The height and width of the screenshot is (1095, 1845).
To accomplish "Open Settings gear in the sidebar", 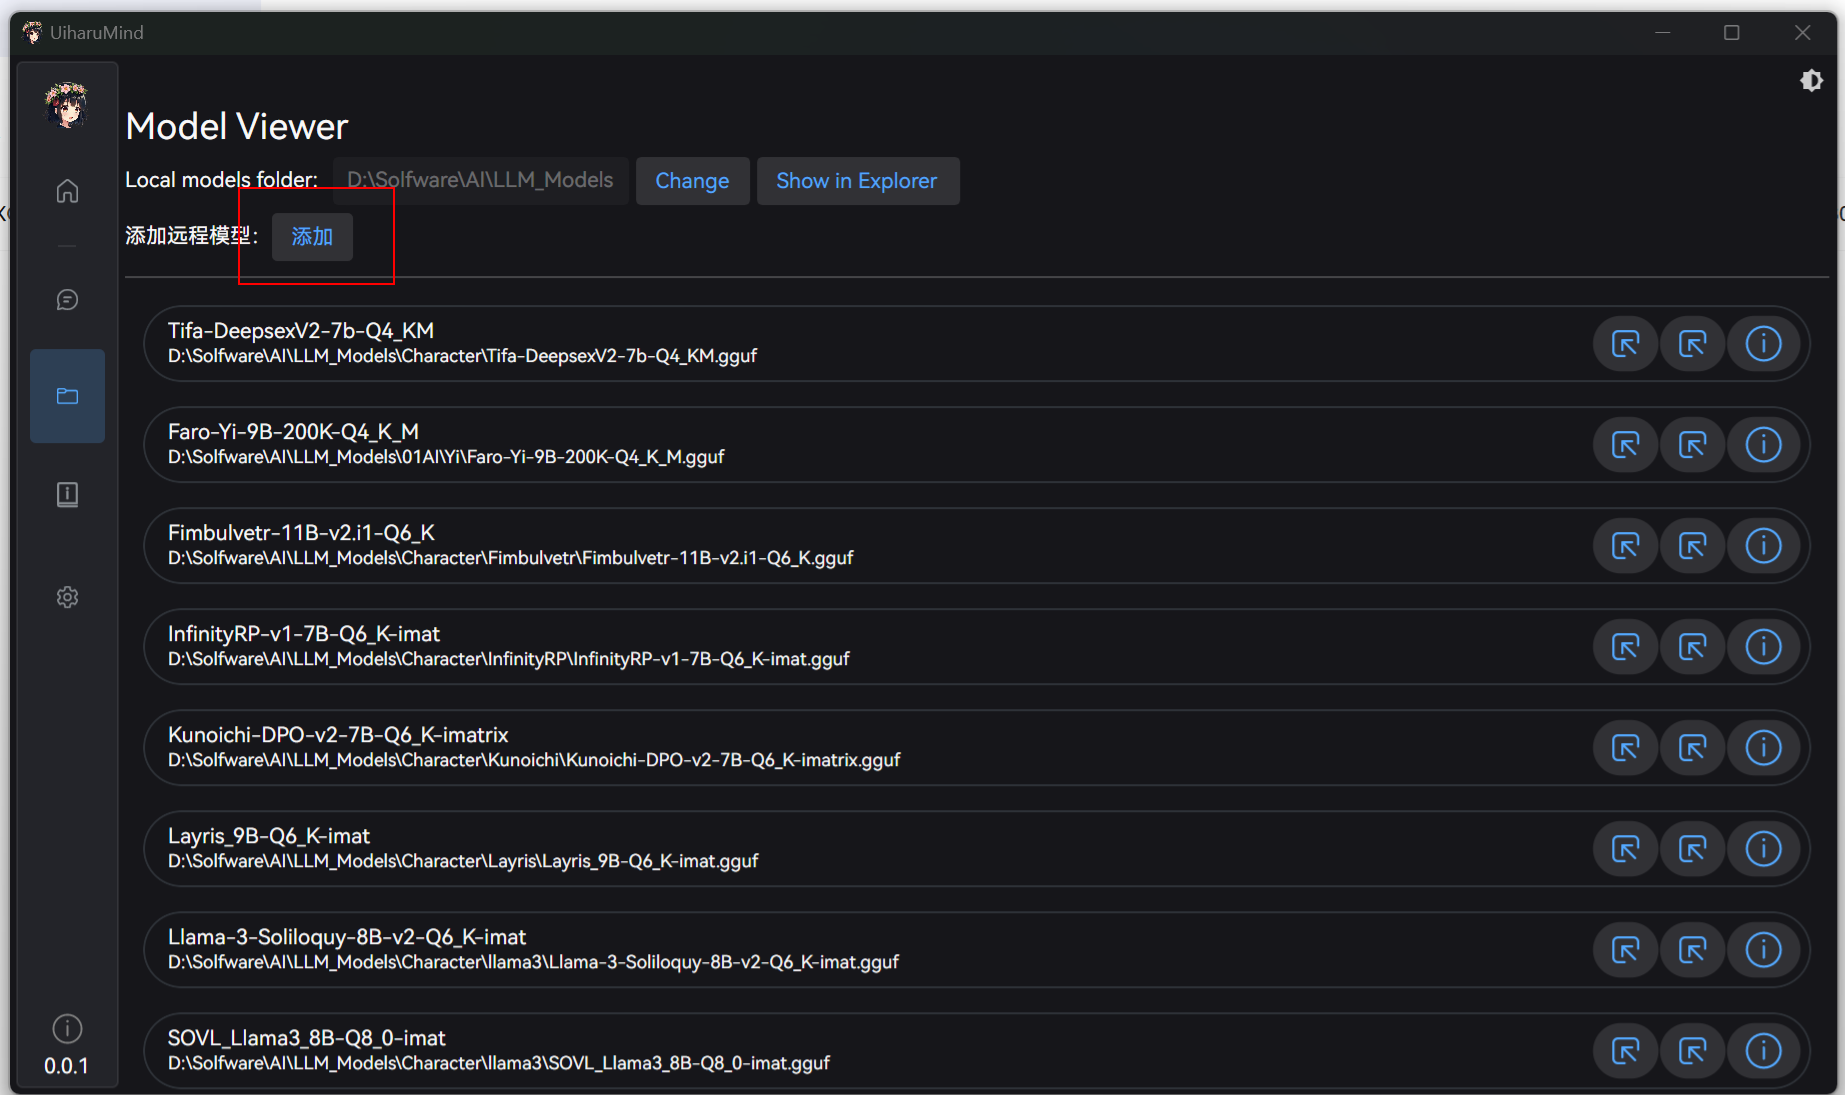I will 67,597.
